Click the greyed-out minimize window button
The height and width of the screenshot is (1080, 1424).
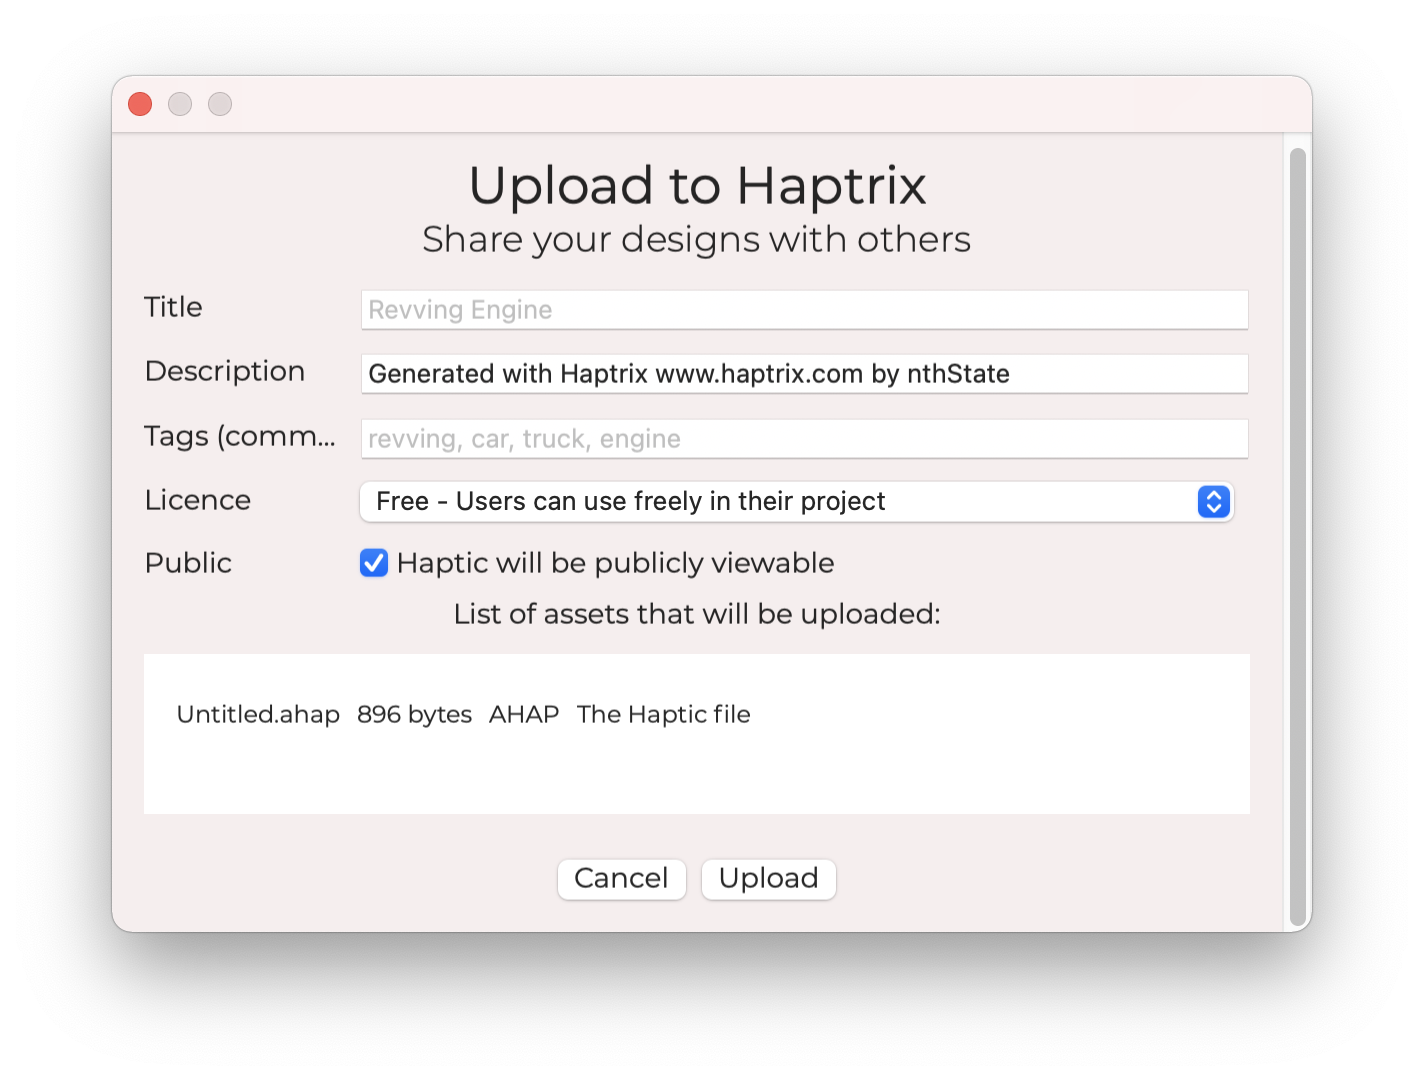click(180, 104)
